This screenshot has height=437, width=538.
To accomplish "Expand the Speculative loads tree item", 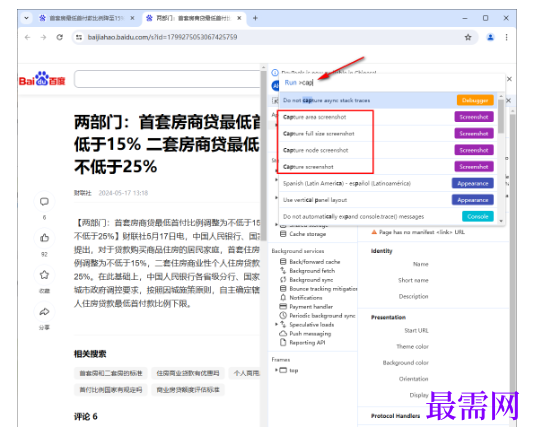I will pyautogui.click(x=276, y=324).
